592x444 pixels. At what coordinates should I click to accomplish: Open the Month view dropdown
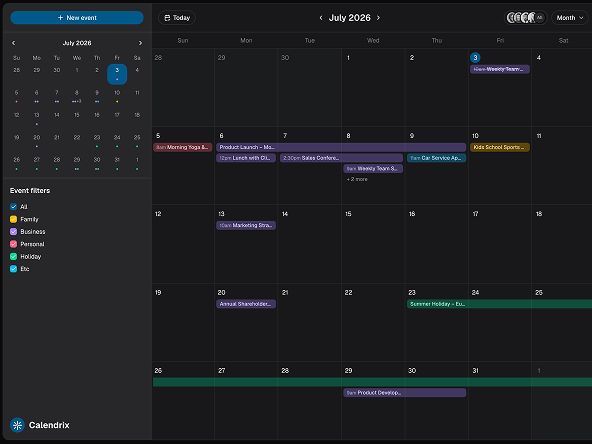[569, 18]
